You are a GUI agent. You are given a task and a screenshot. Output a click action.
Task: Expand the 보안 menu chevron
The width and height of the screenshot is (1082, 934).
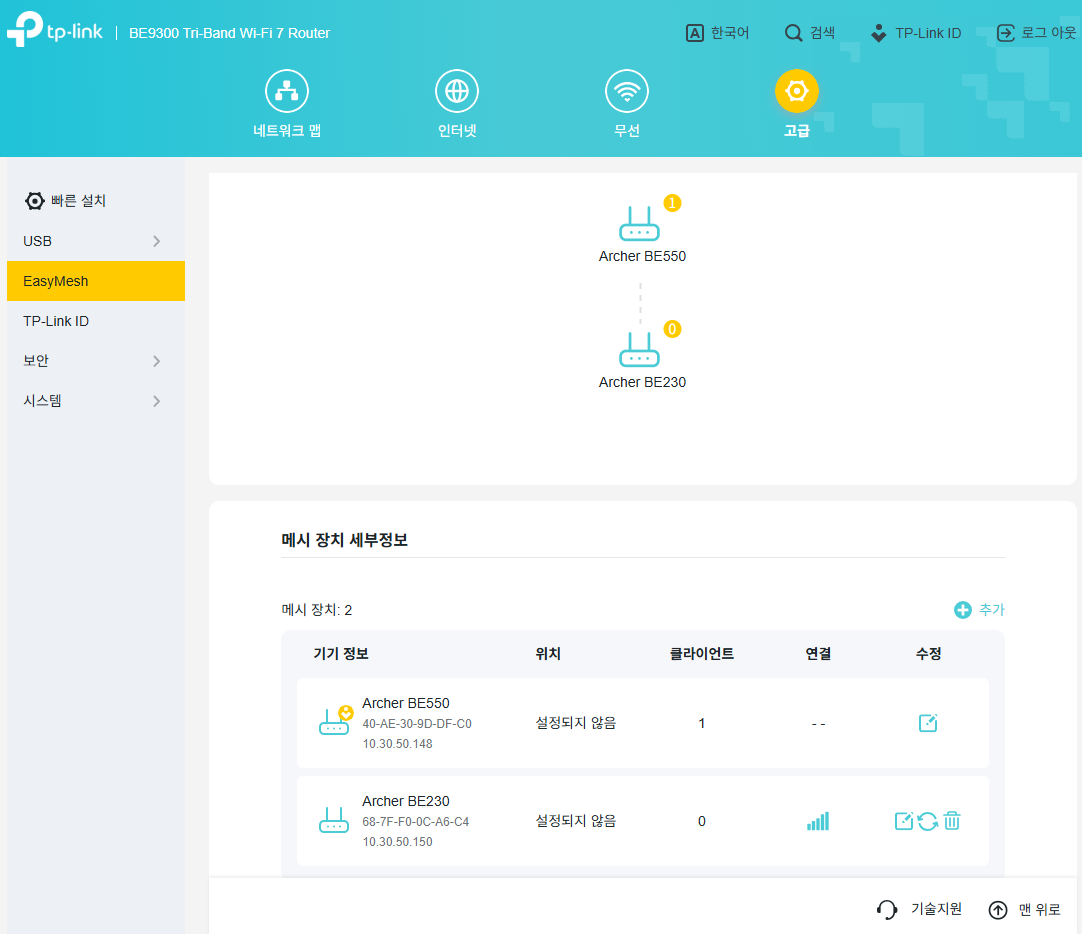click(157, 361)
